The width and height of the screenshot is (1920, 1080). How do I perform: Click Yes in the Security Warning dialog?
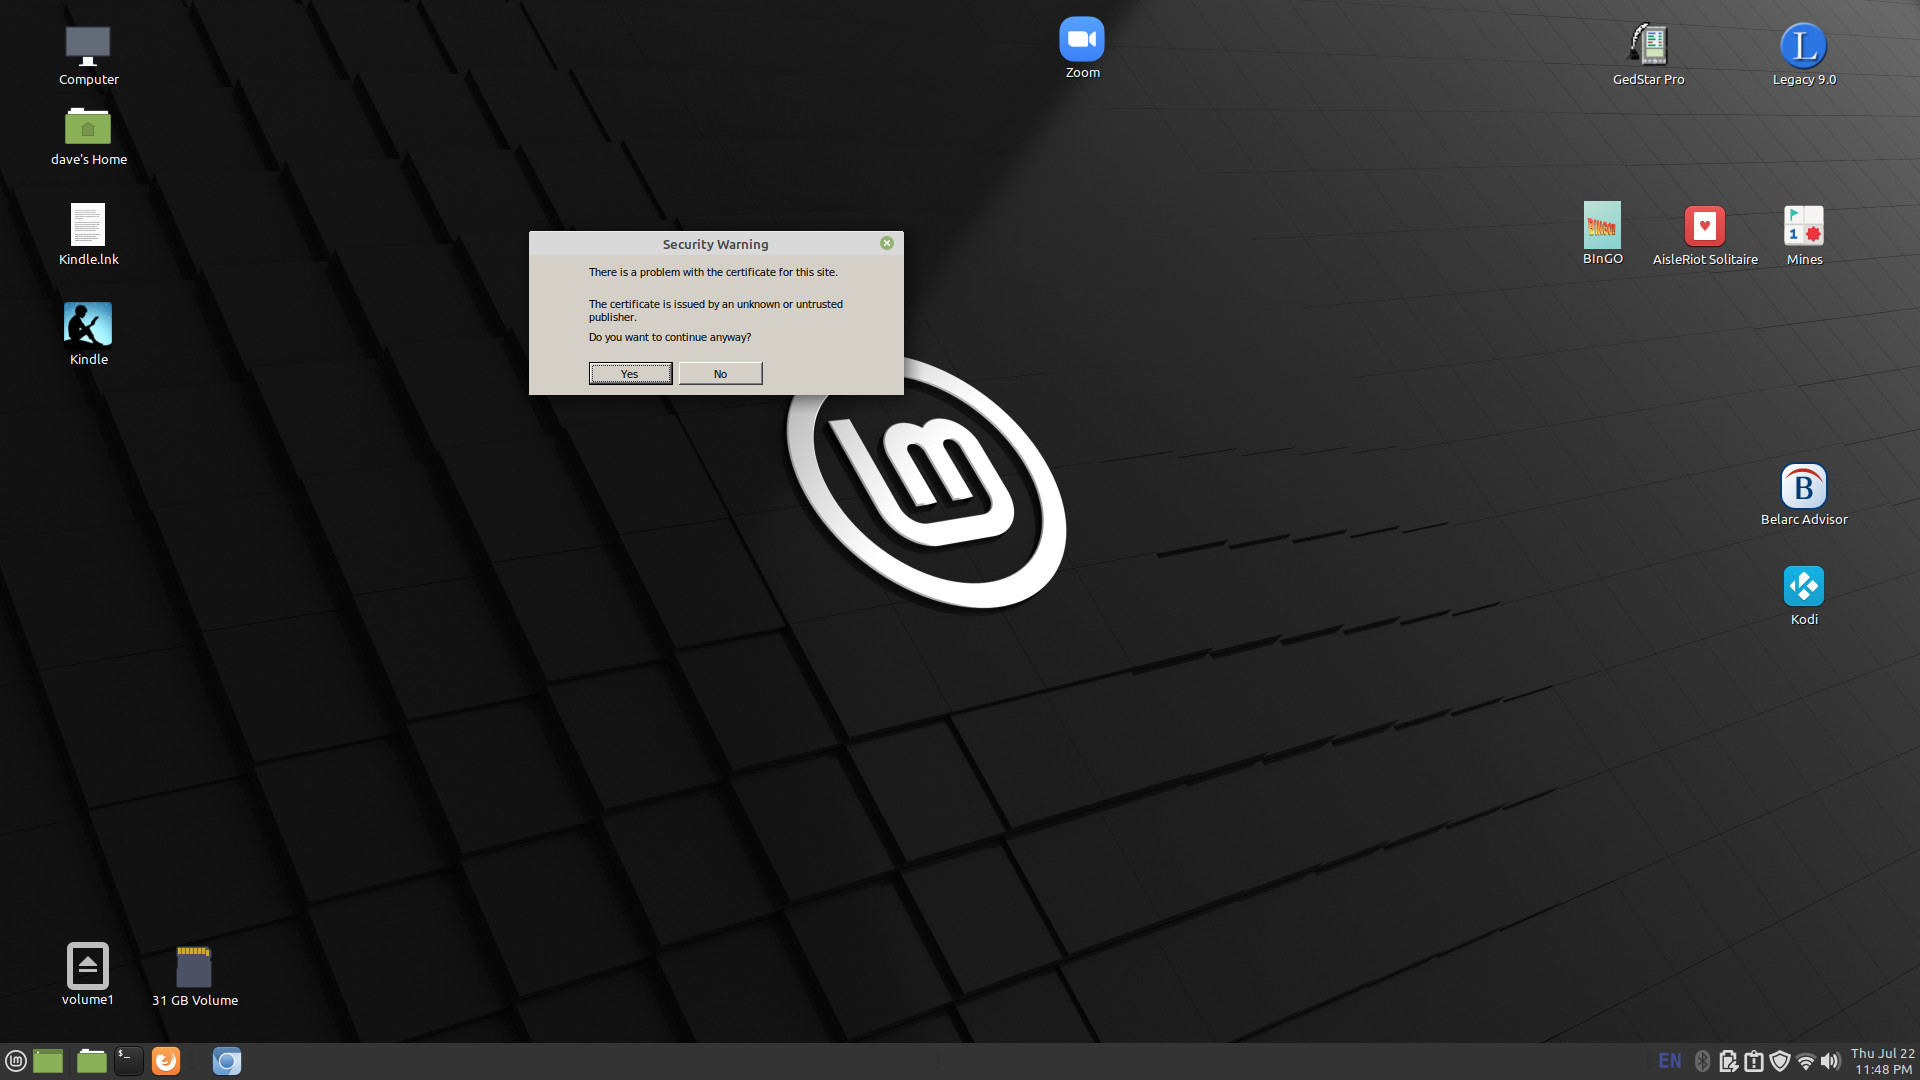(630, 374)
